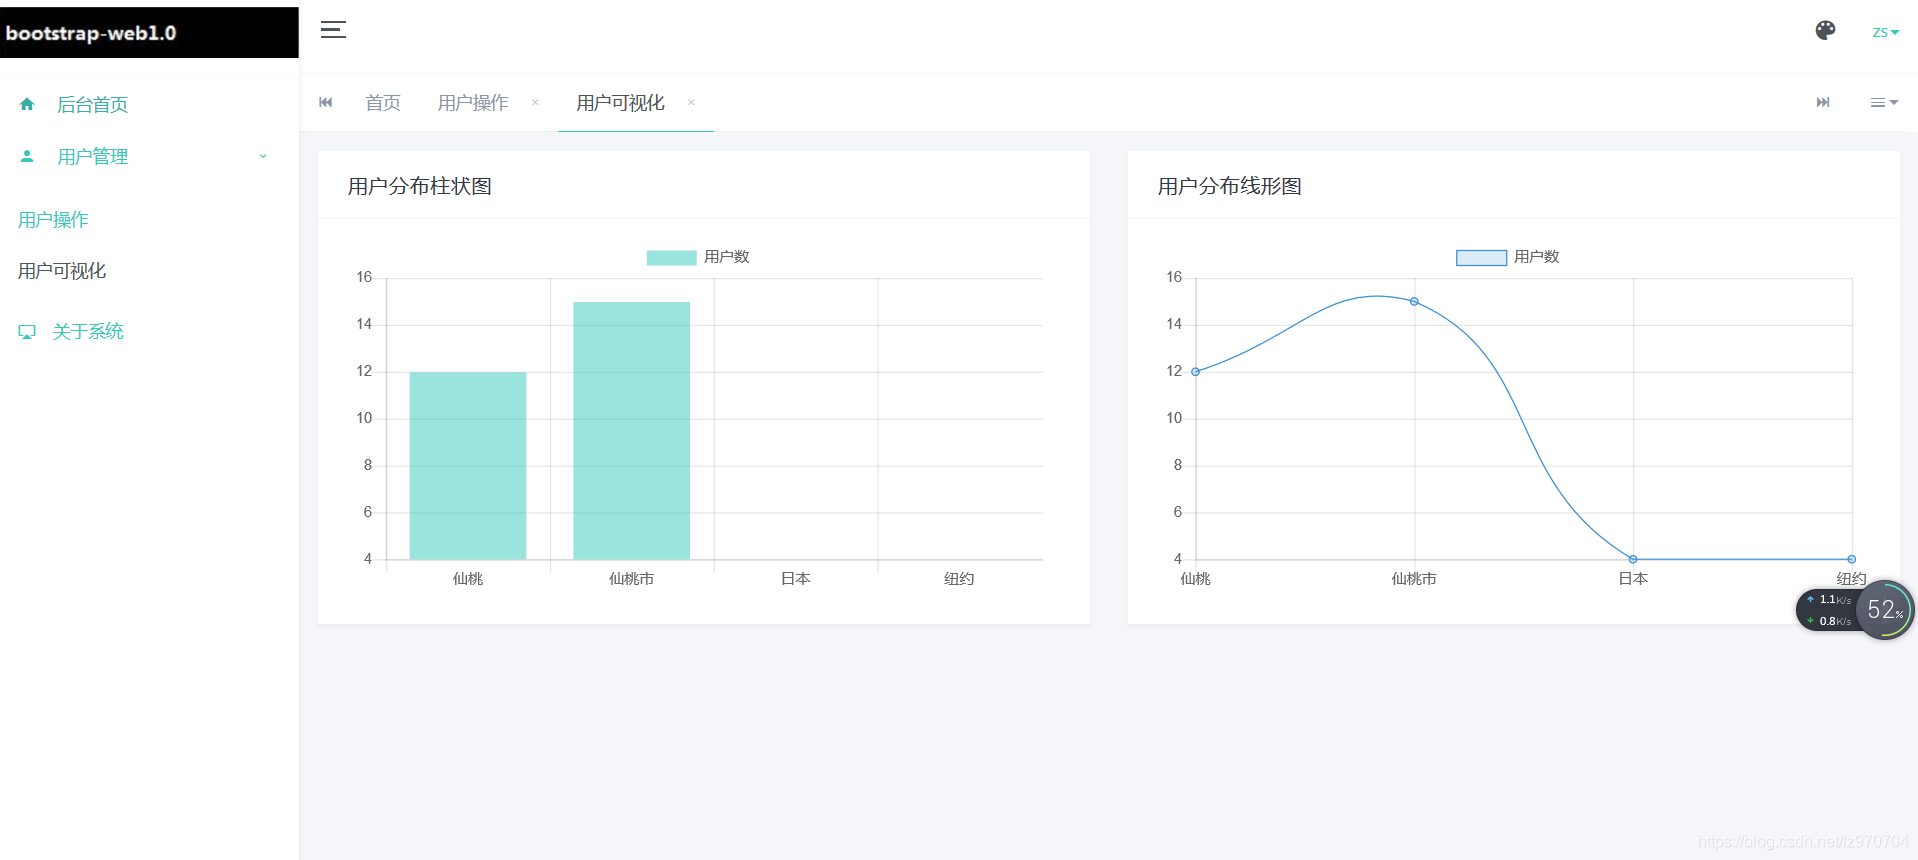Select 用户操作 in the sidebar
This screenshot has width=1918, height=860.
(53, 220)
